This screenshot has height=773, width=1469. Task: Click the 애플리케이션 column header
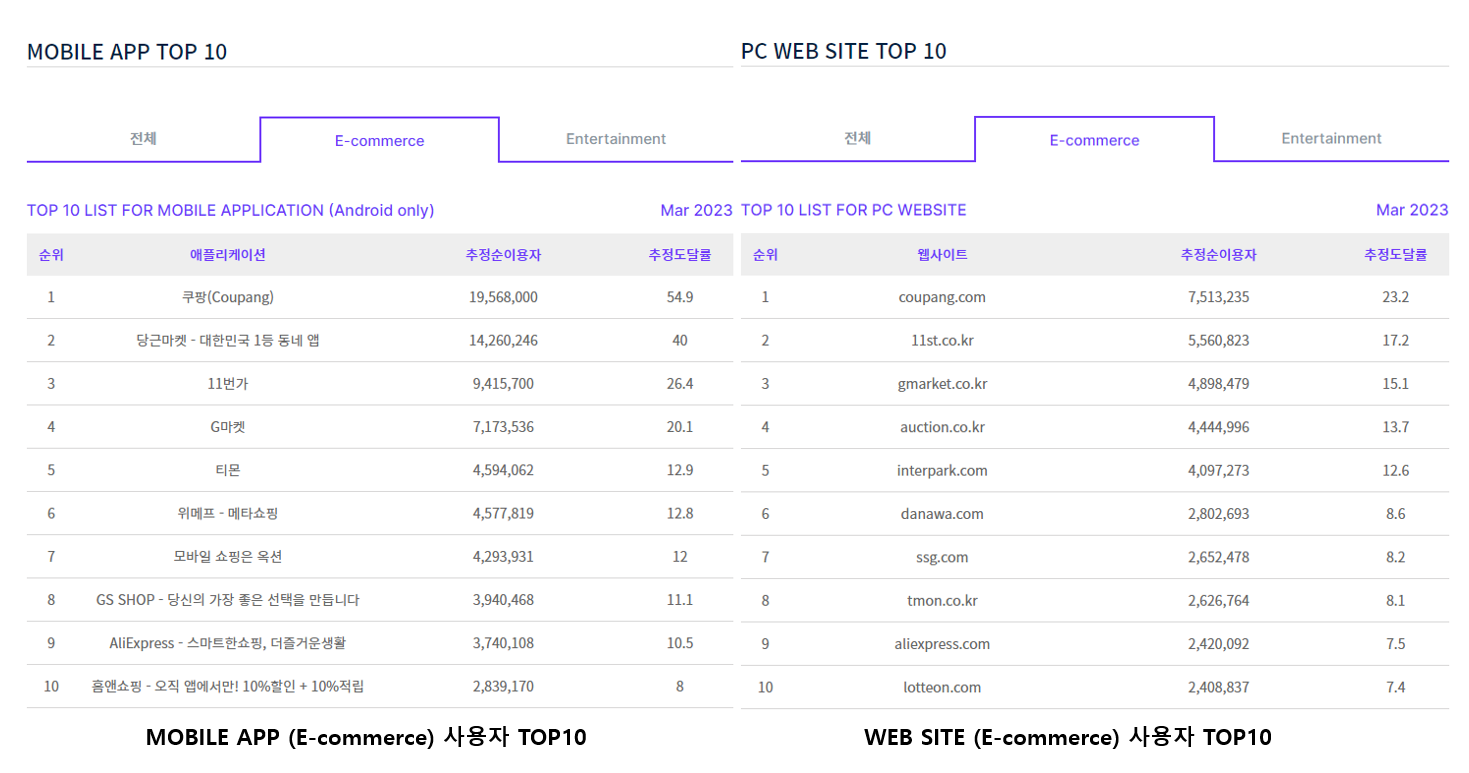pyautogui.click(x=228, y=255)
